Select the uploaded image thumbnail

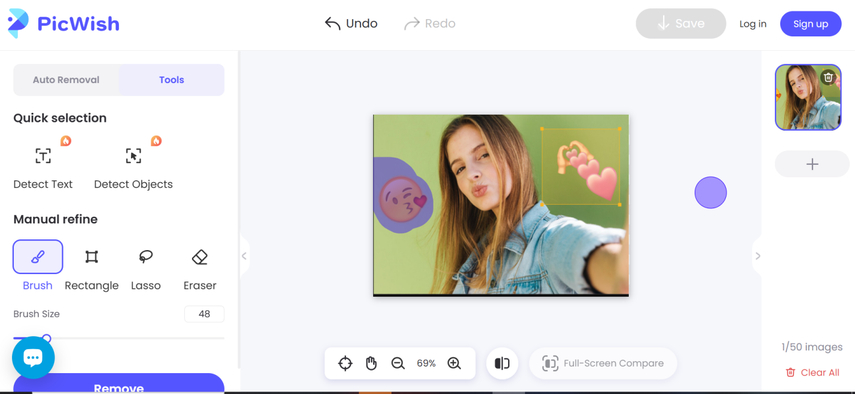808,98
